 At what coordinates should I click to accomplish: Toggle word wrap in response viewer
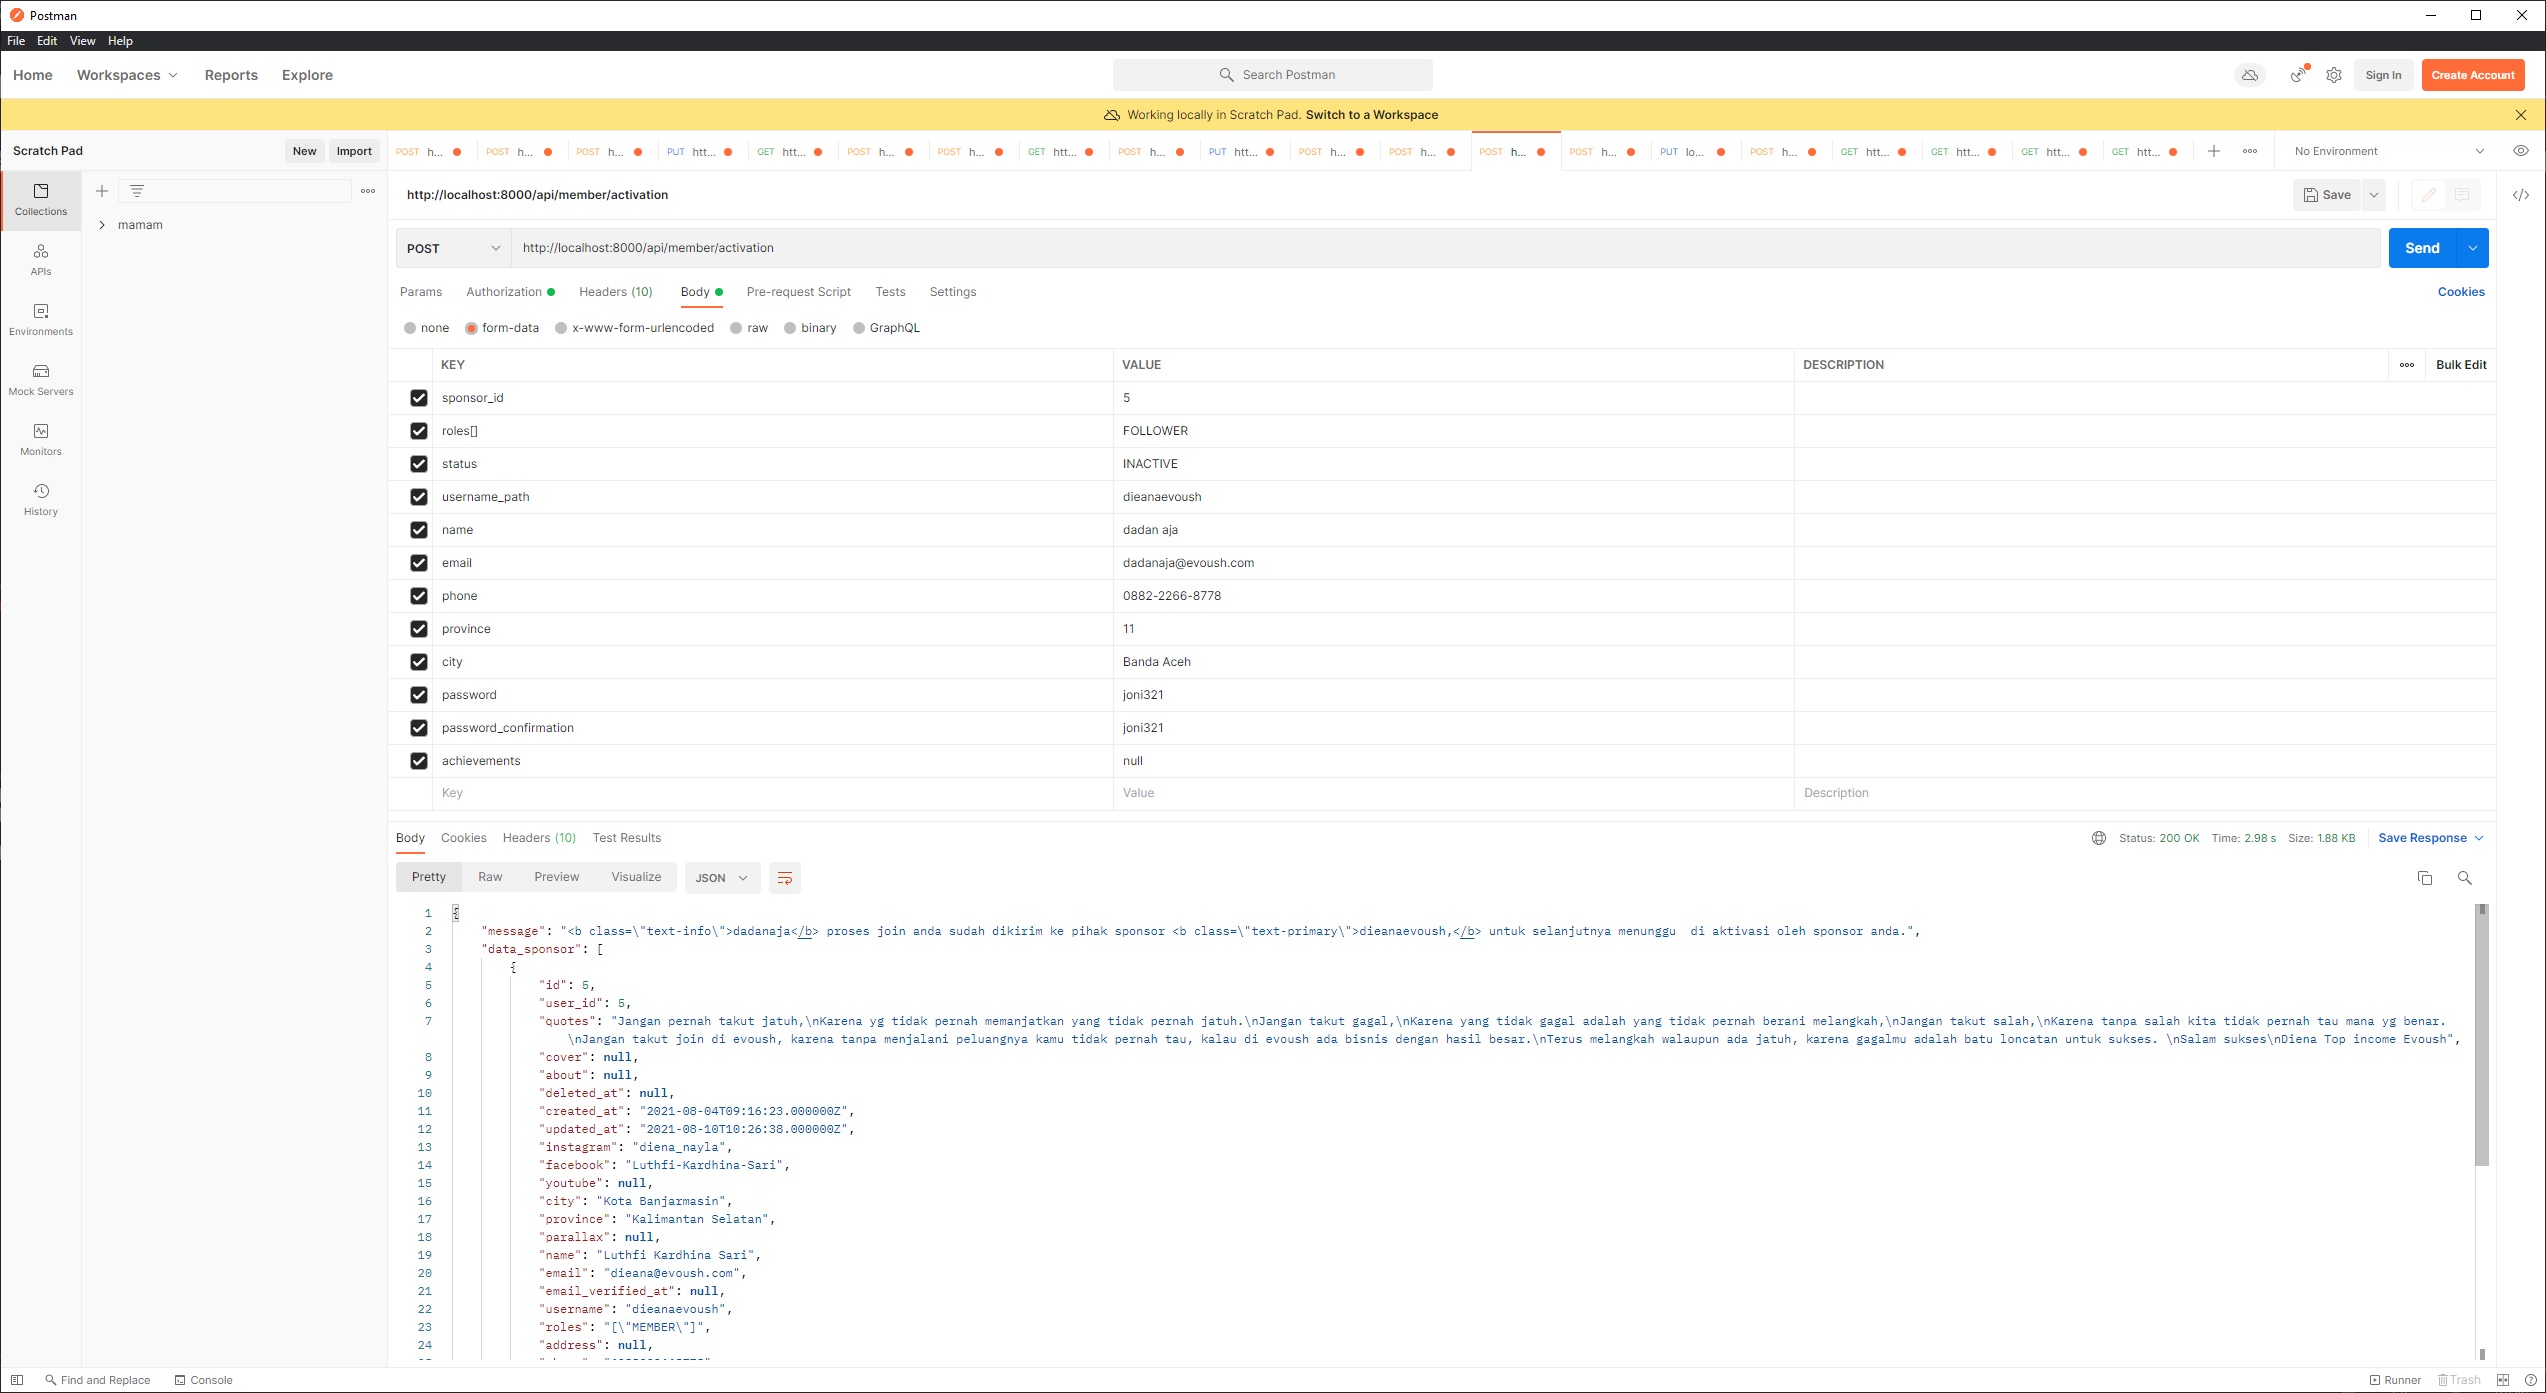coord(785,878)
